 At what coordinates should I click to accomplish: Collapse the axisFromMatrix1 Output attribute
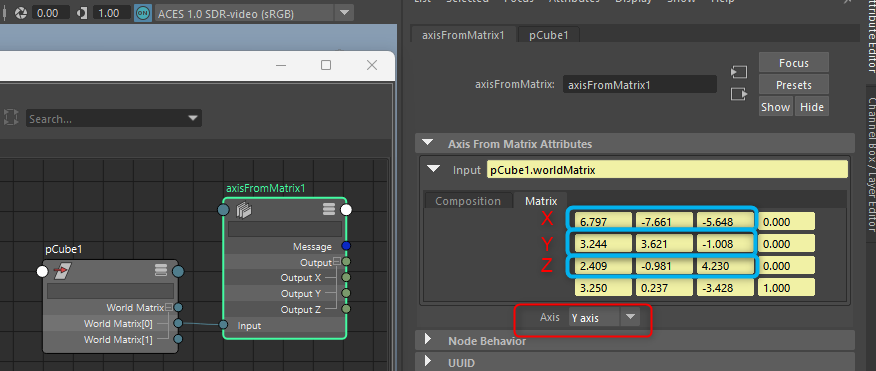(337, 261)
